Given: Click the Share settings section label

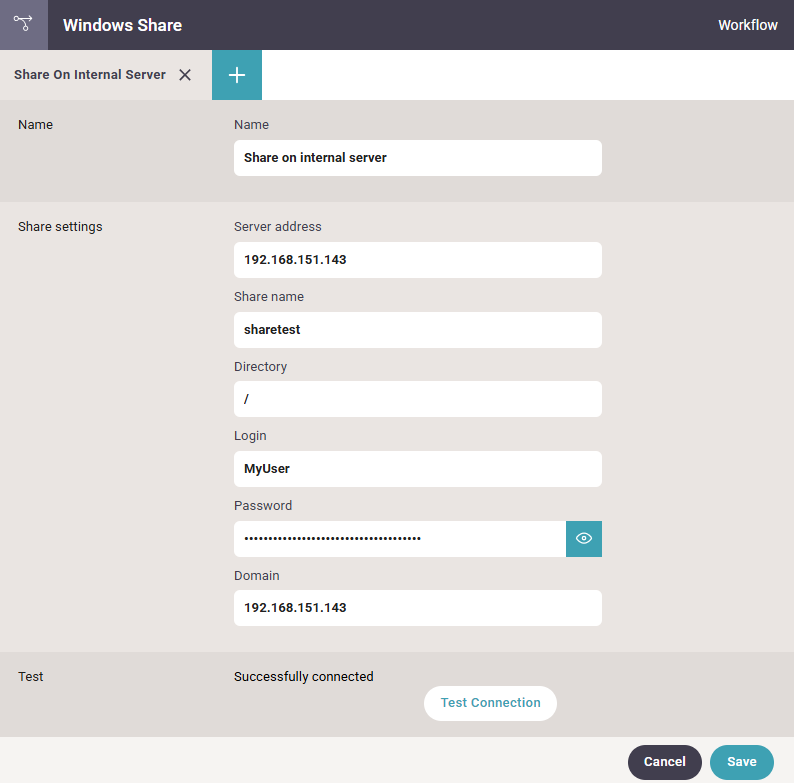Looking at the screenshot, I should point(60,226).
